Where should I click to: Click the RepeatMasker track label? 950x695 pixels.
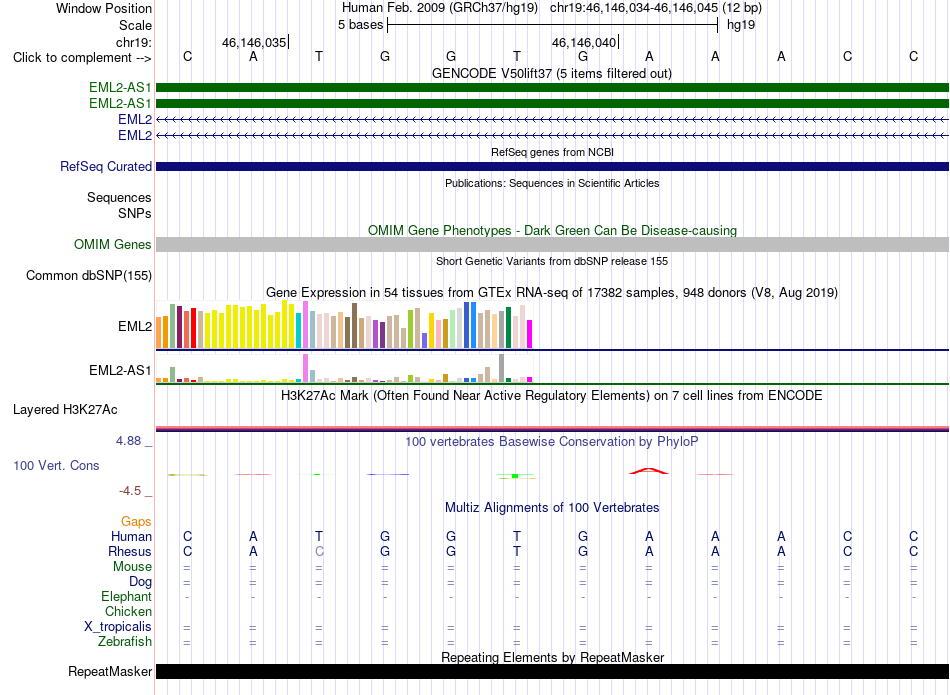click(x=110, y=671)
